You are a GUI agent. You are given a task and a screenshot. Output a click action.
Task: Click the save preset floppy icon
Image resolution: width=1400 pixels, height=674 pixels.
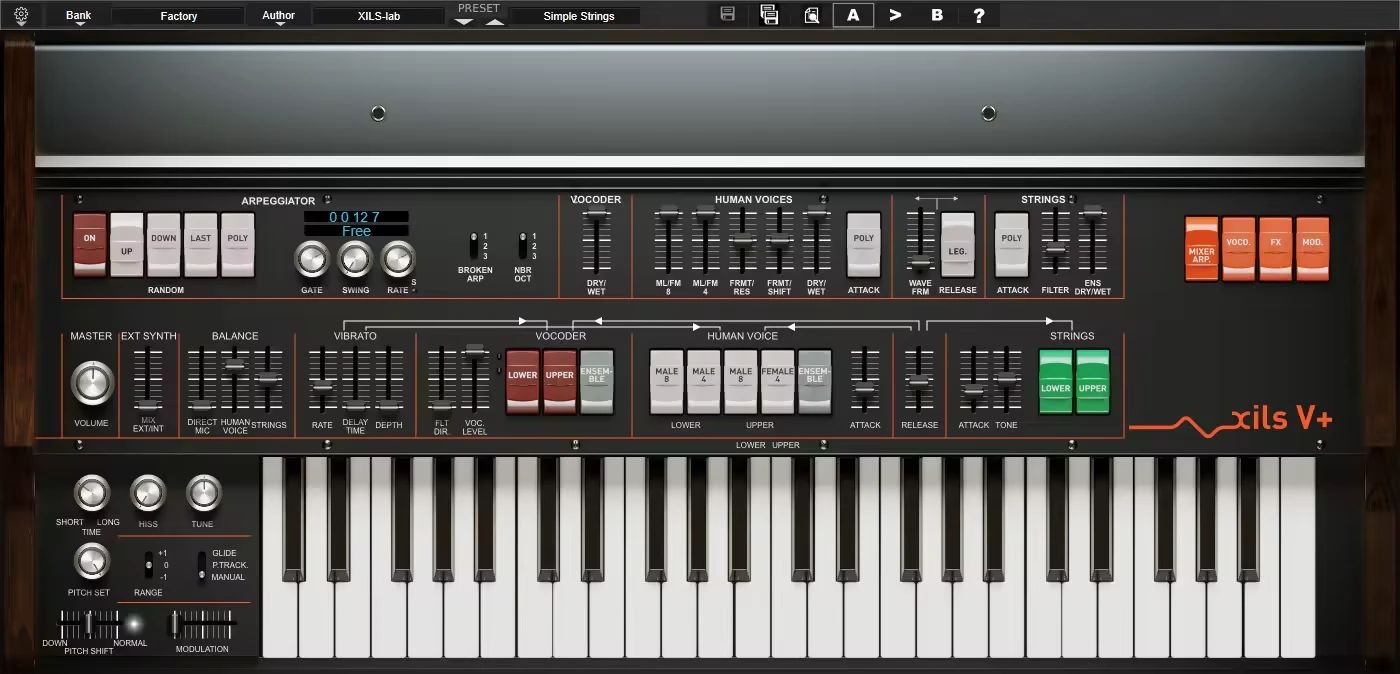click(x=728, y=15)
